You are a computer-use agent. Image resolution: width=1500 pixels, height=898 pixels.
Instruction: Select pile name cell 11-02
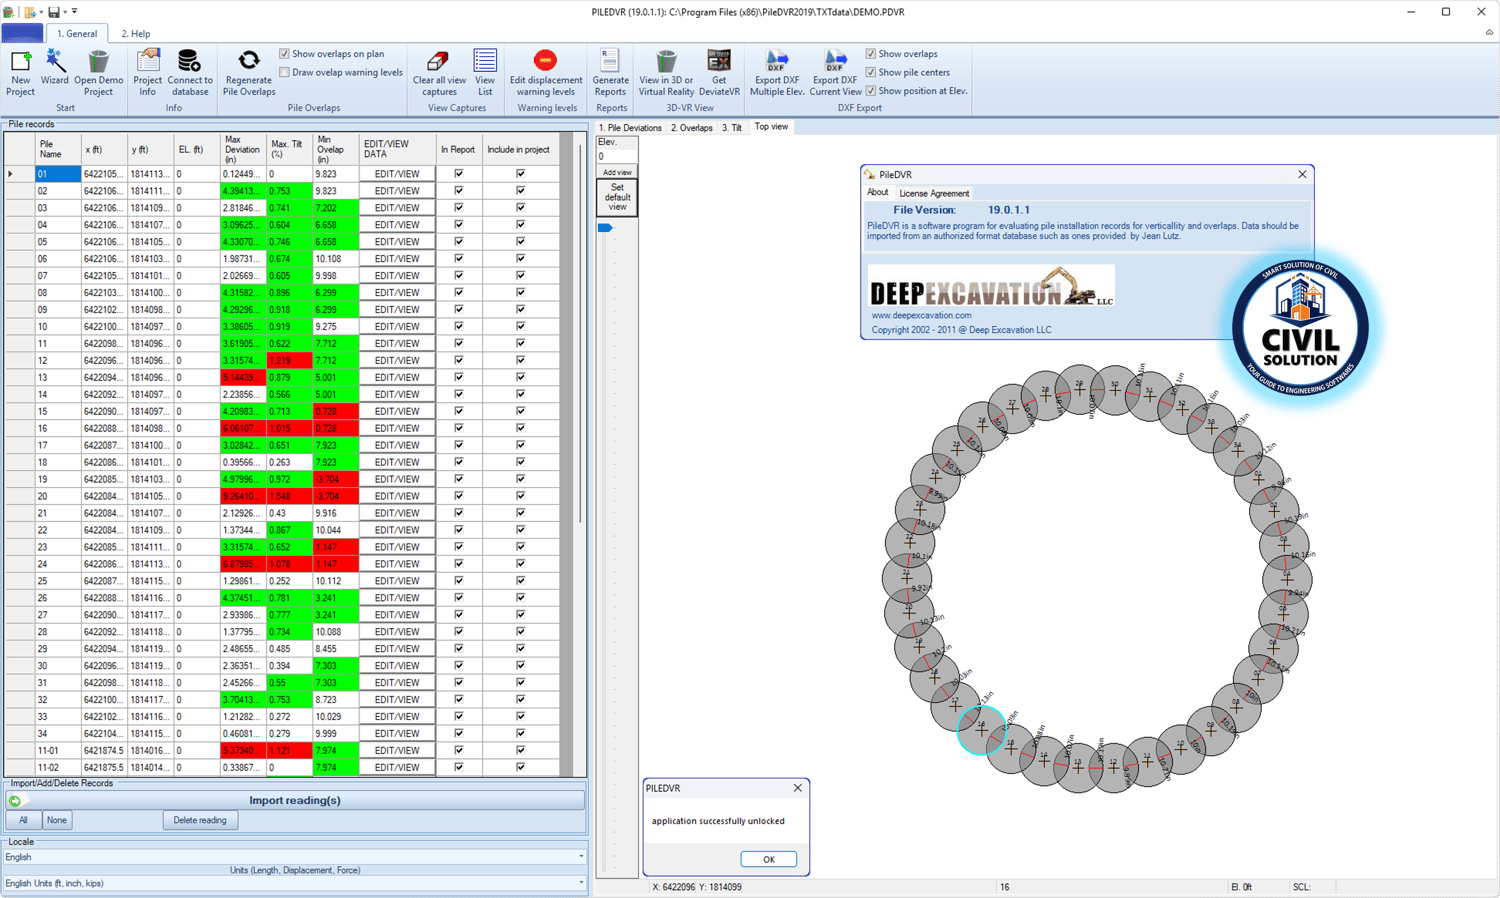click(57, 768)
